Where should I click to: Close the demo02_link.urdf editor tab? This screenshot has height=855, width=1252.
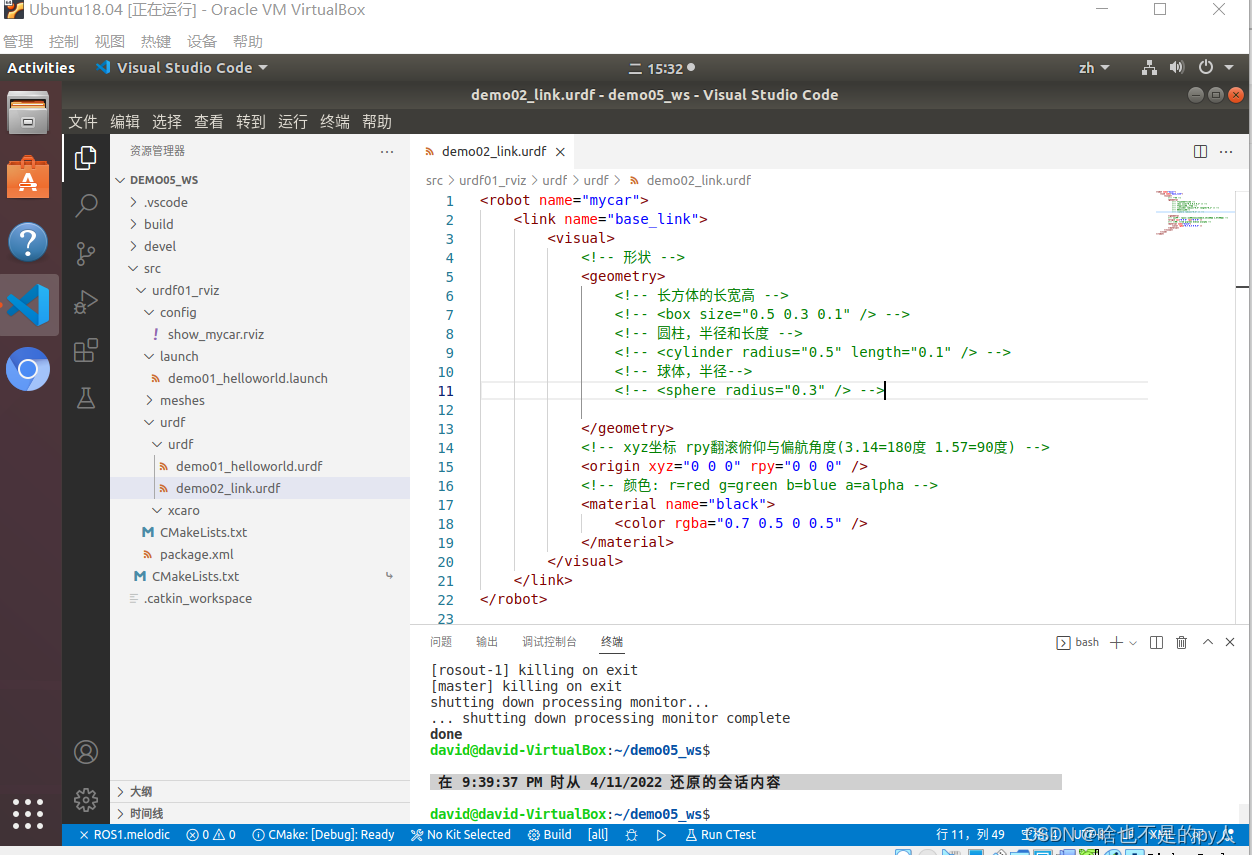pos(560,152)
